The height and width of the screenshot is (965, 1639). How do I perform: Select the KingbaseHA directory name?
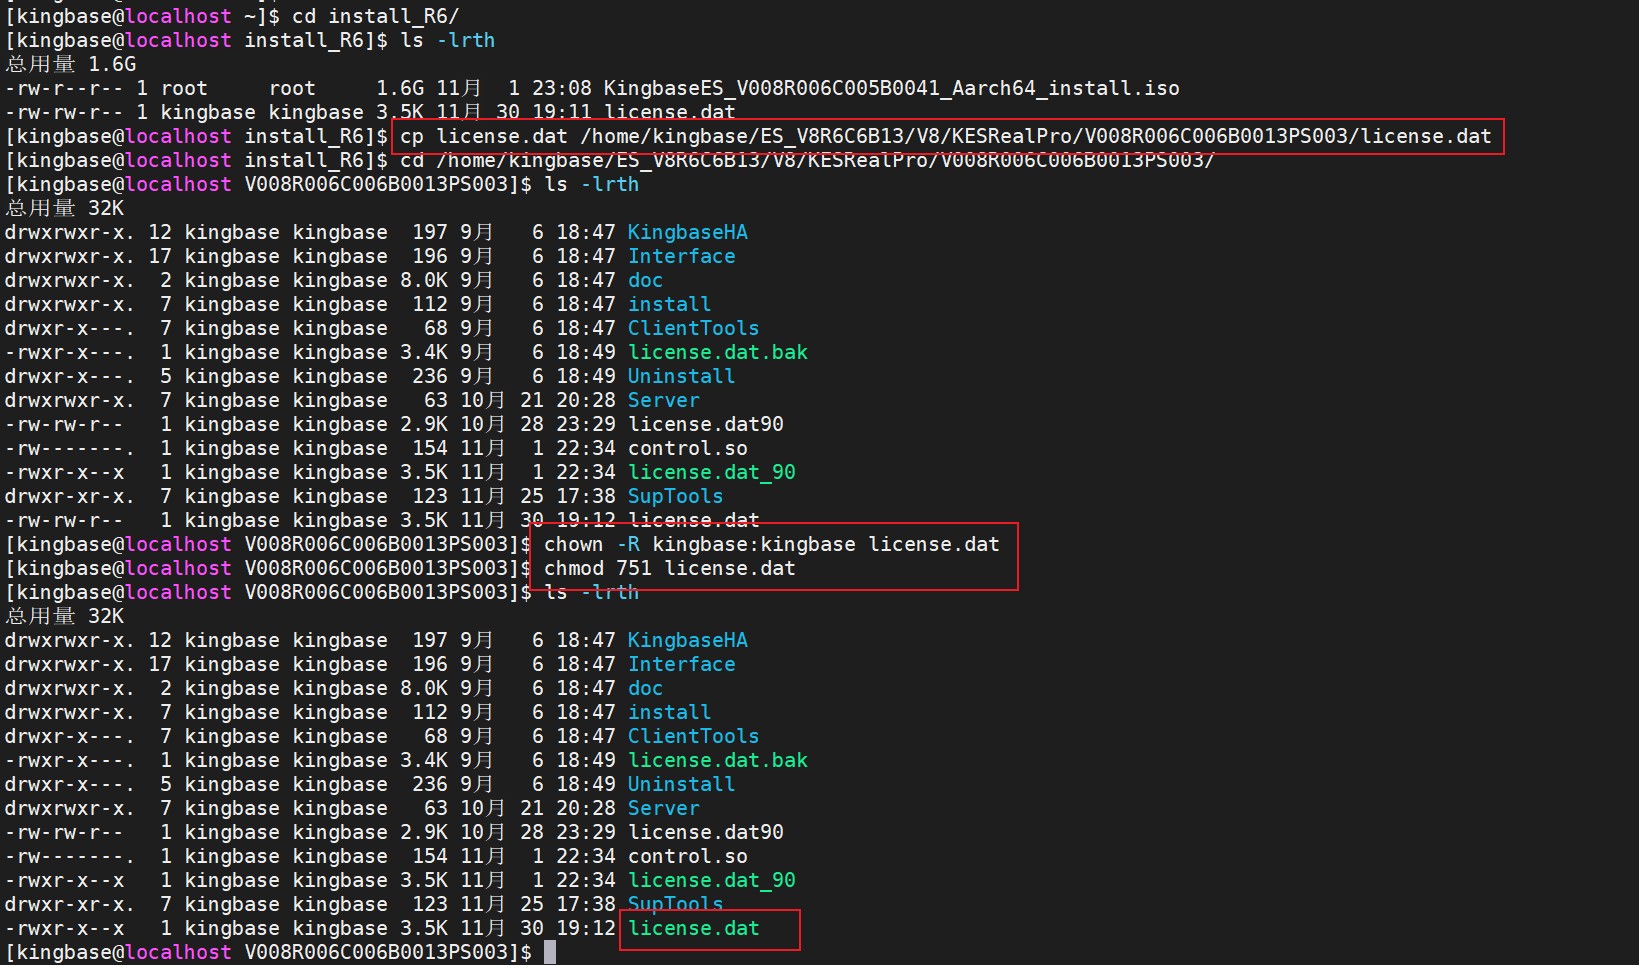(x=687, y=232)
